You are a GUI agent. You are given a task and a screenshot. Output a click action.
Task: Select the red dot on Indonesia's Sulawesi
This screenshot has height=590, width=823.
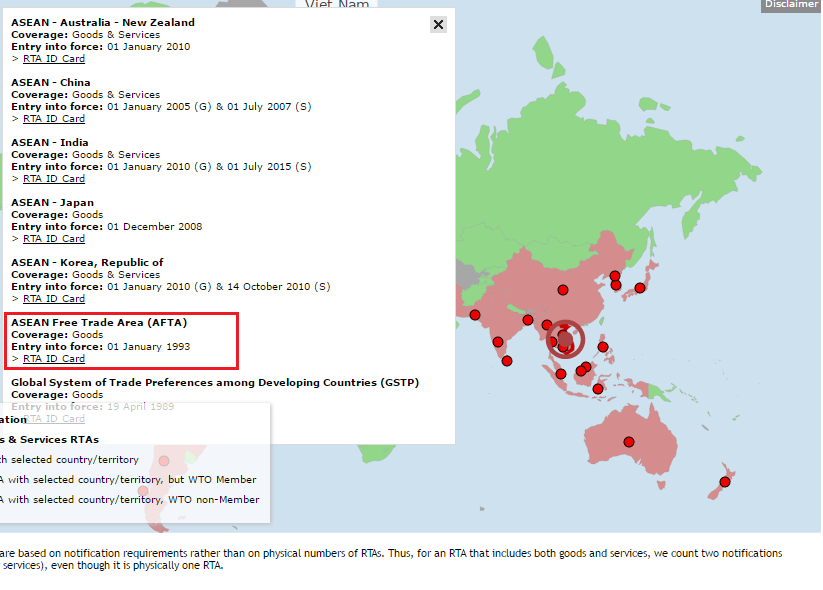click(598, 389)
